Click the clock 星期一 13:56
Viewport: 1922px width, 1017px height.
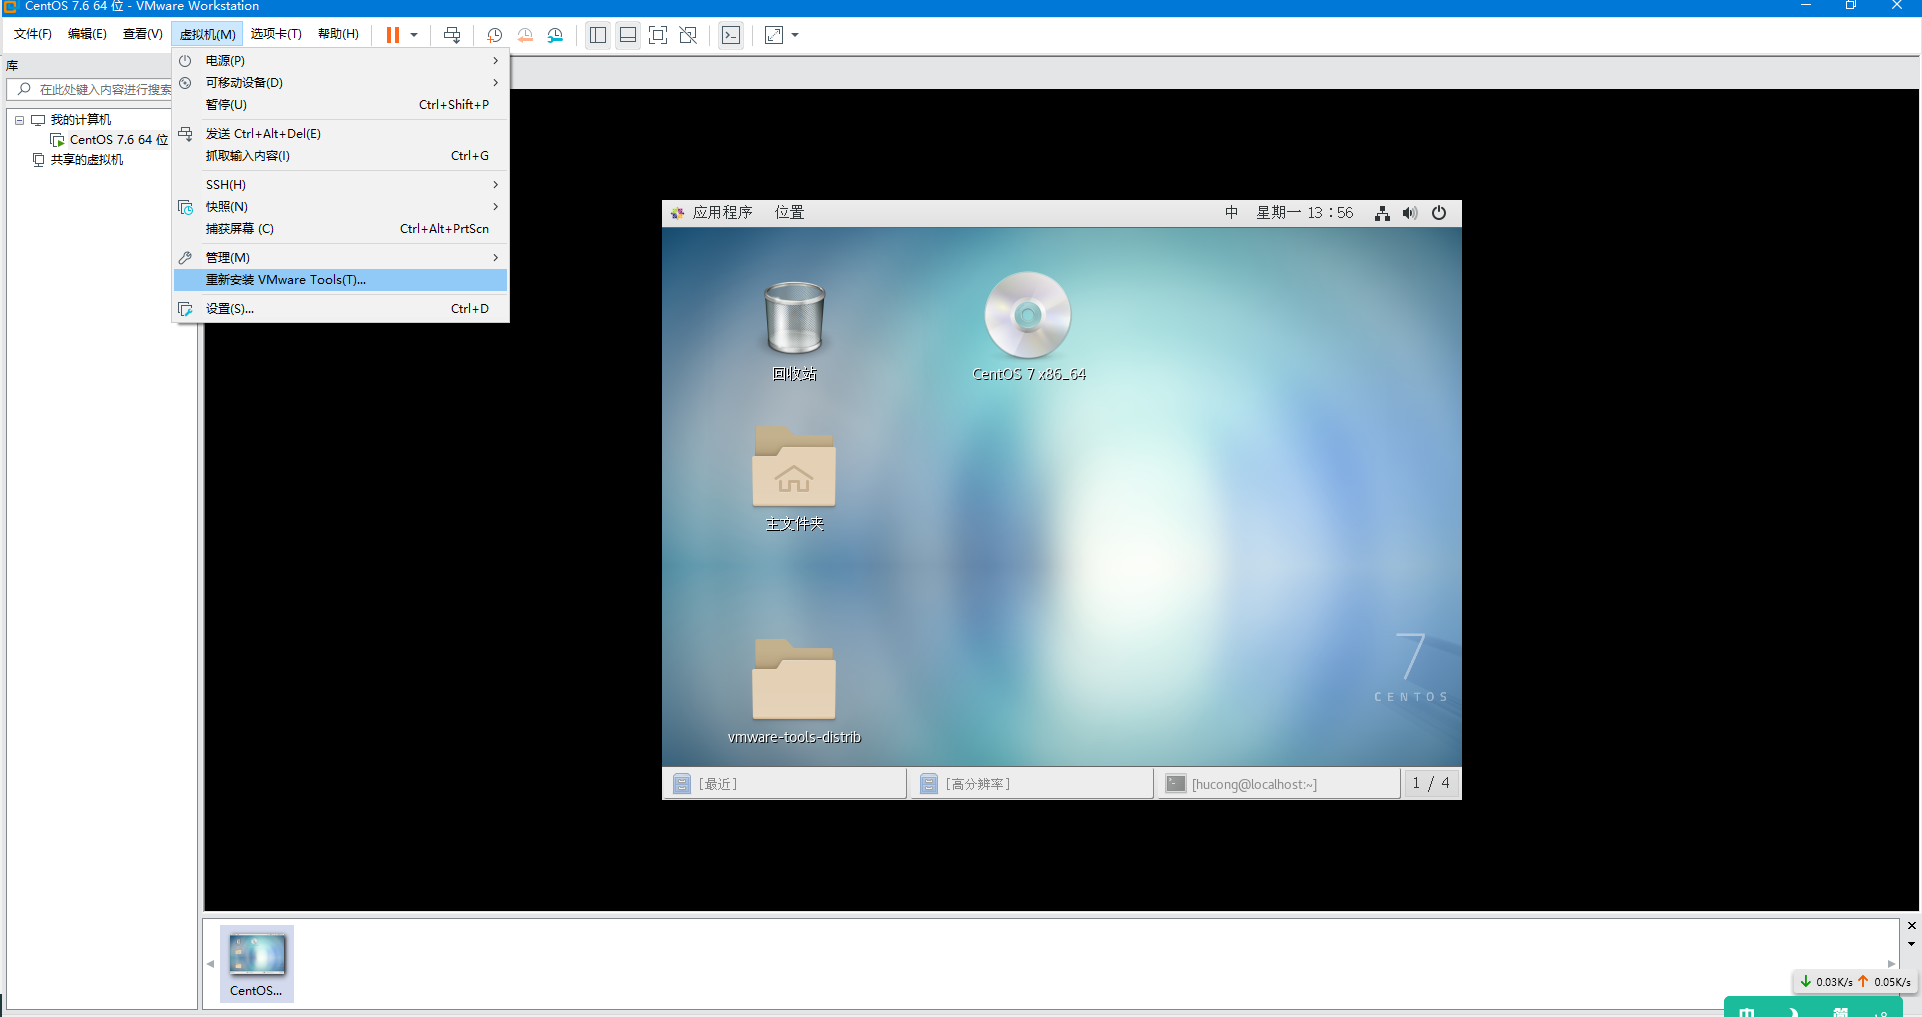pyautogui.click(x=1305, y=213)
